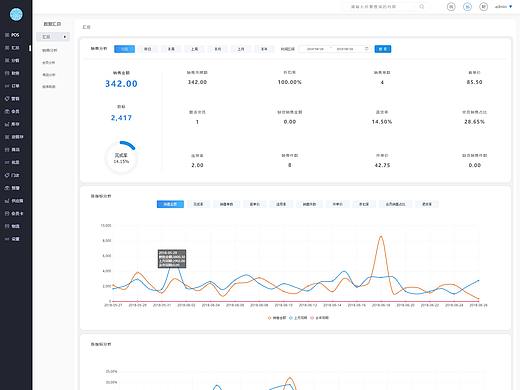Open 会员分析 in the secondary menu
Screen dimensions: 520x390
(x=49, y=63)
